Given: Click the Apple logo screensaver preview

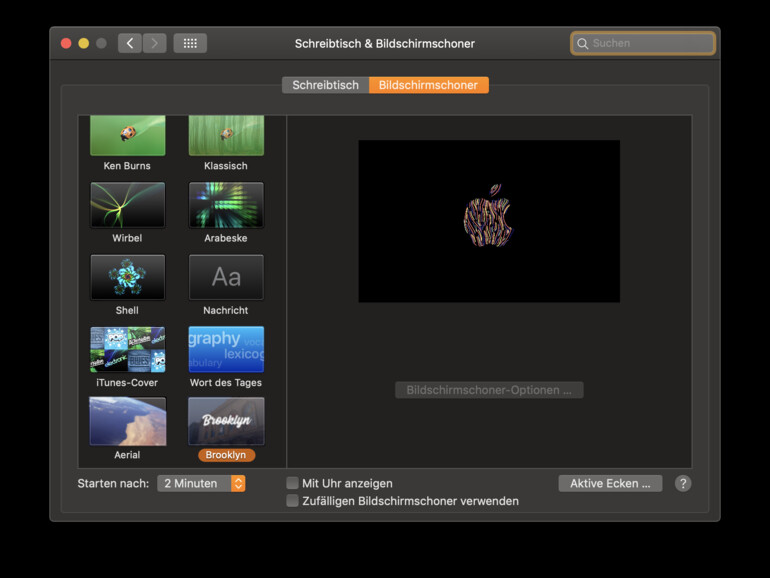Looking at the screenshot, I should pos(489,221).
